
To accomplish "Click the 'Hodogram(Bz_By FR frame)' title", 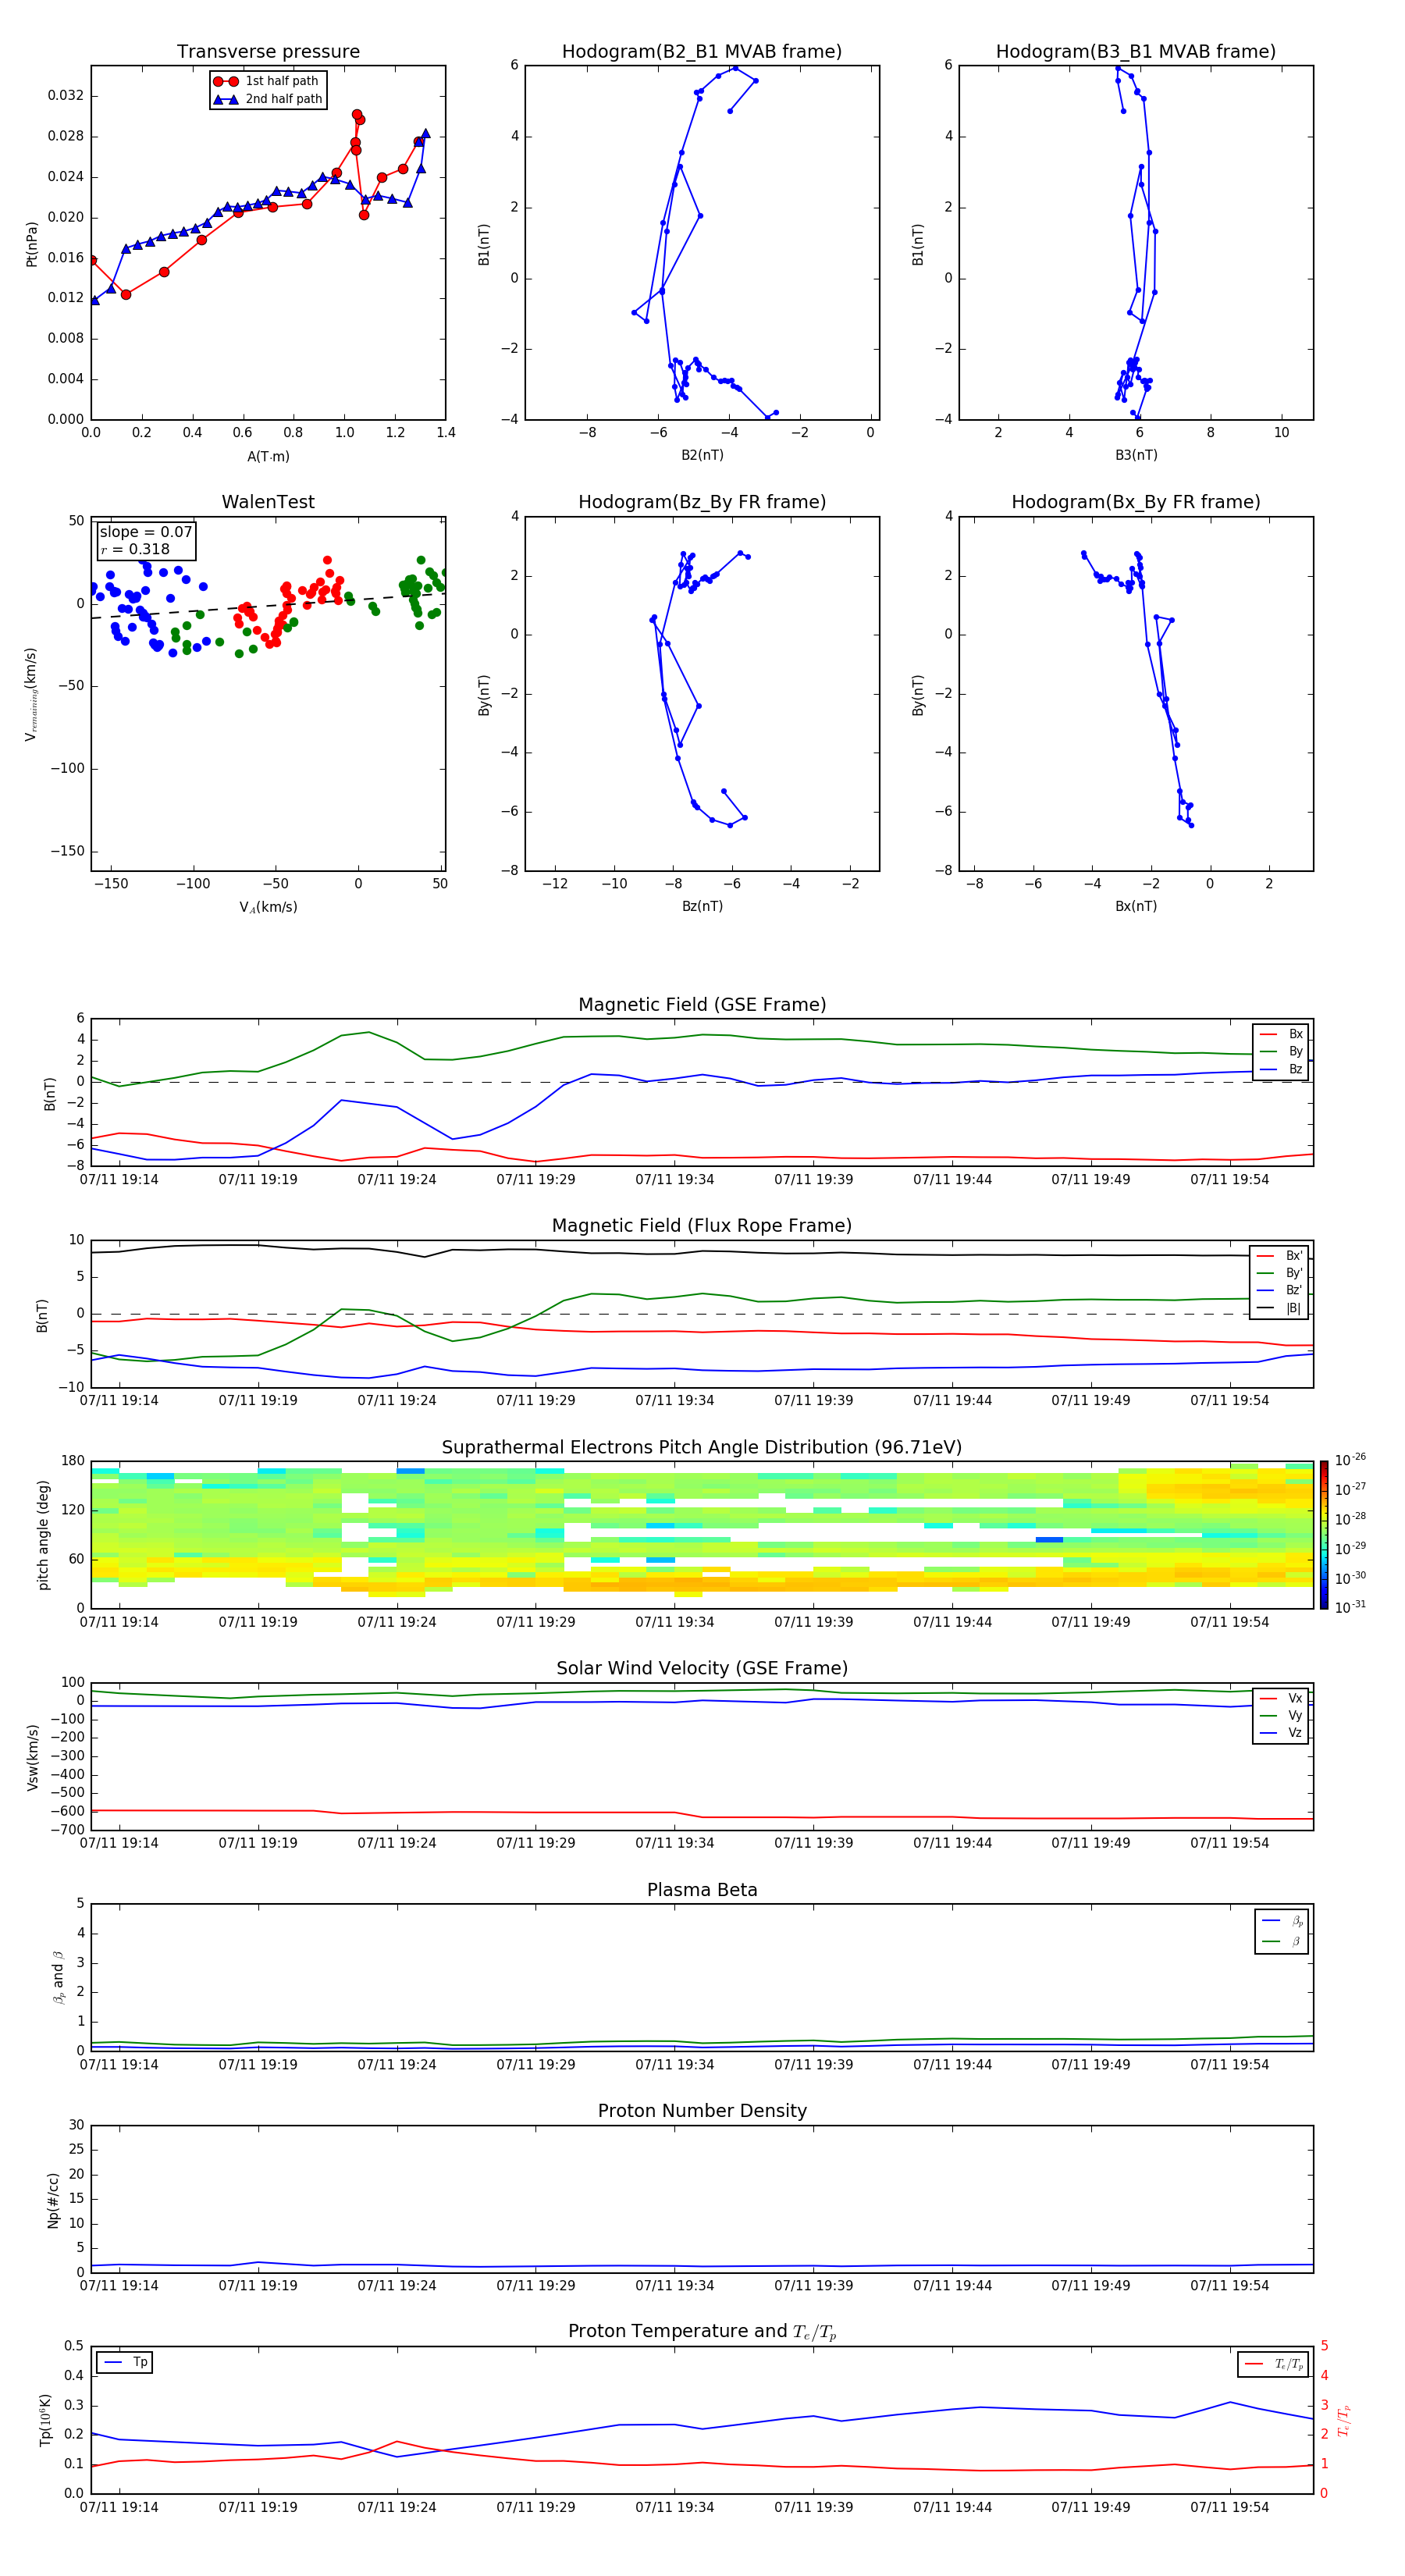I will [702, 502].
